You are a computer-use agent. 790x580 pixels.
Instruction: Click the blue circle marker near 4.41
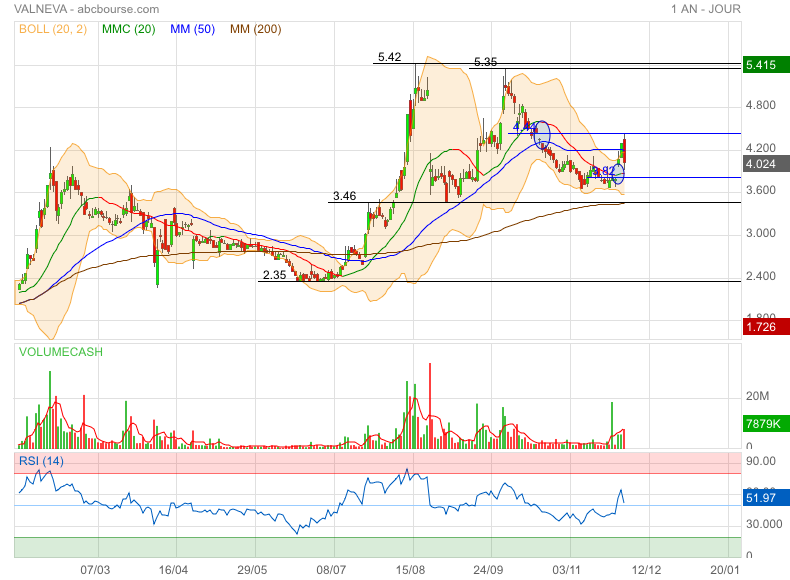pos(543,134)
